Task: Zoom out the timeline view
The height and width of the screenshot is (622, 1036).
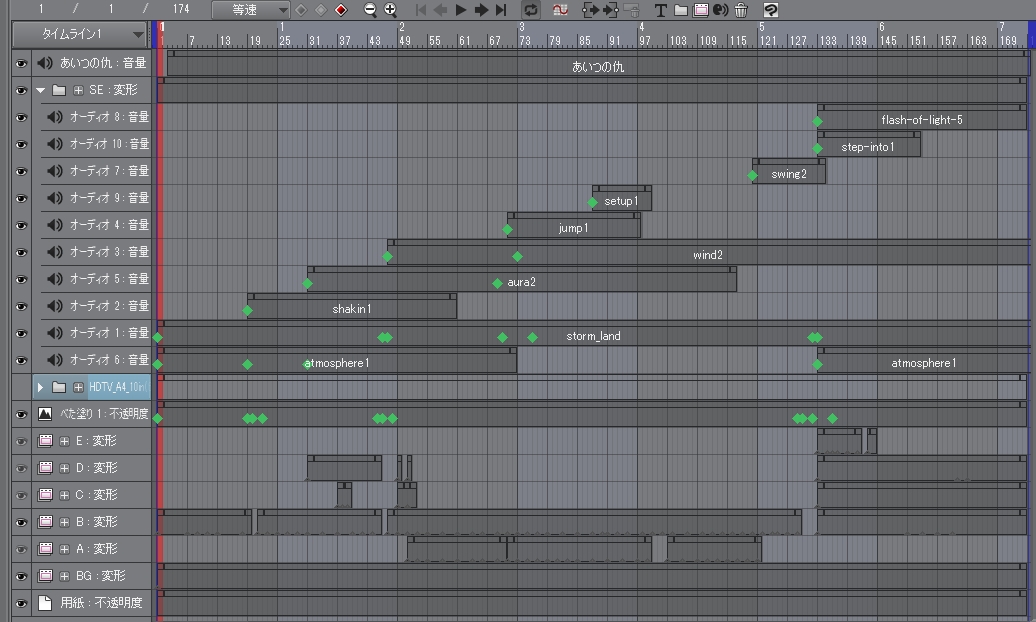Action: [x=370, y=10]
